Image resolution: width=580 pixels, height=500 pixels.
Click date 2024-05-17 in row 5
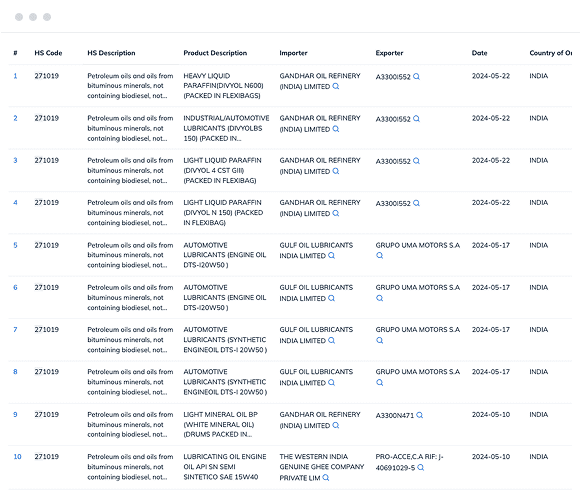(490, 245)
